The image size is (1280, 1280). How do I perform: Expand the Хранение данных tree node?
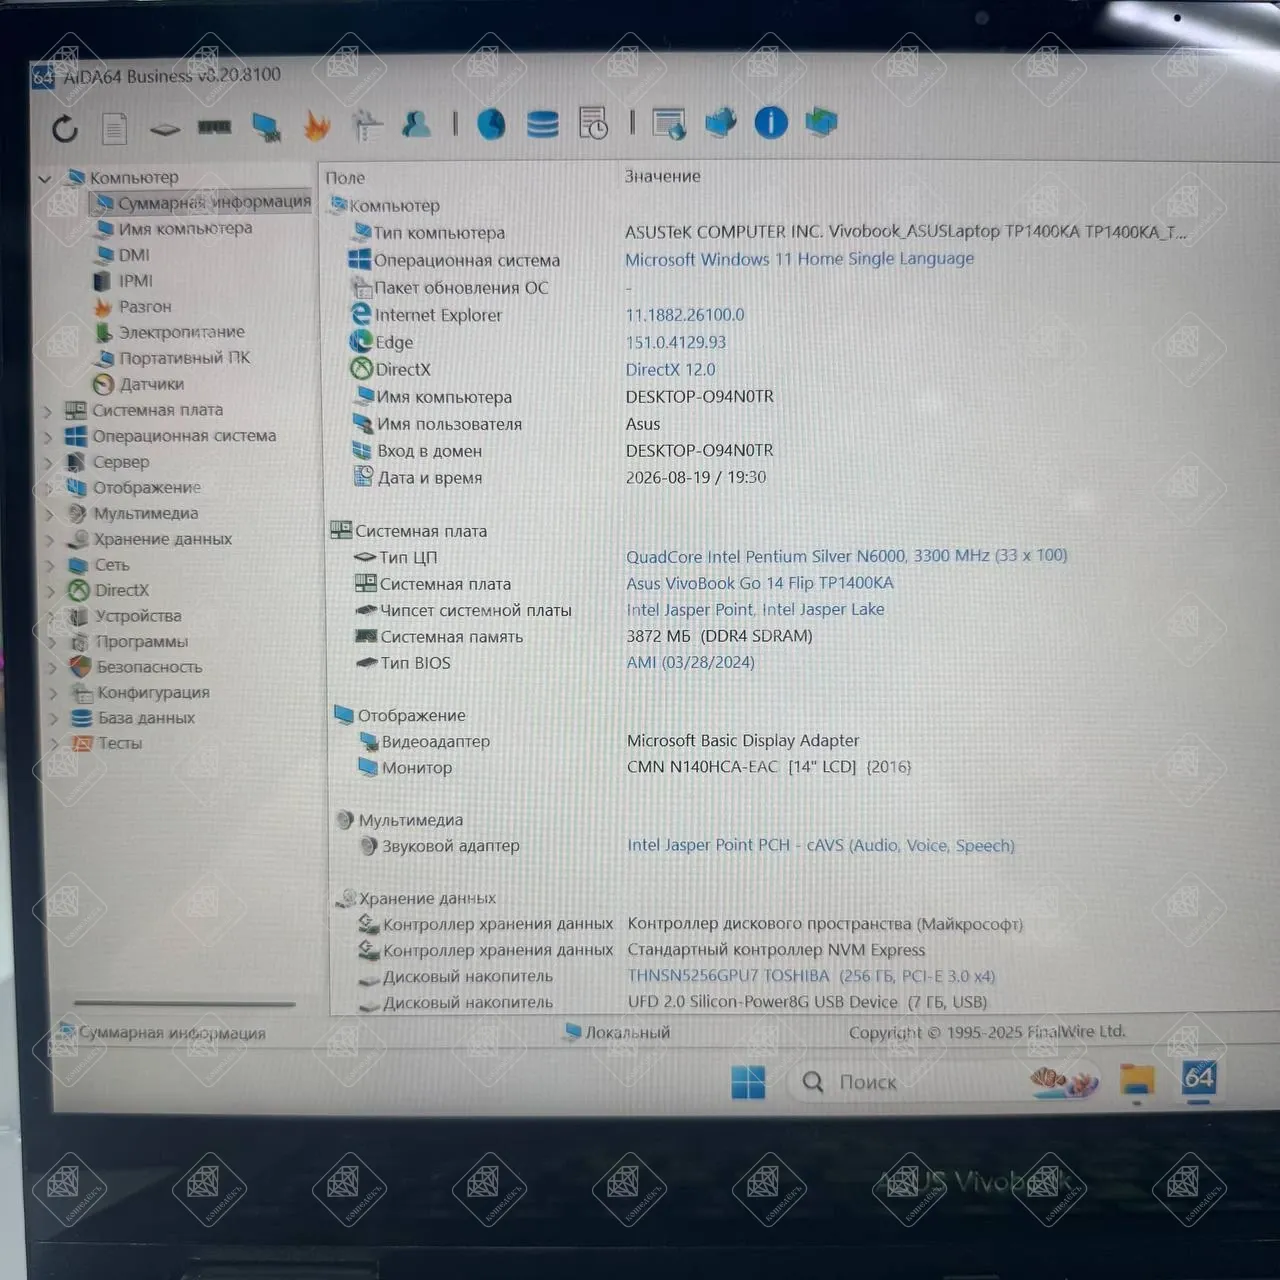click(x=50, y=540)
